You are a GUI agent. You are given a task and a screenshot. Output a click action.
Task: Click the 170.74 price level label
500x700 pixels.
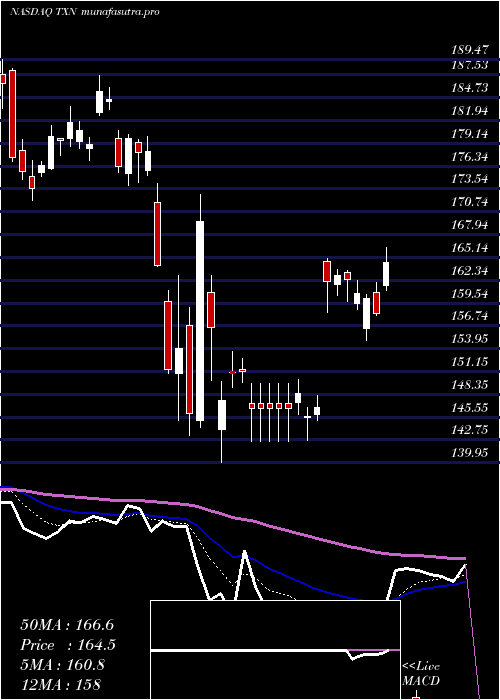coord(469,202)
